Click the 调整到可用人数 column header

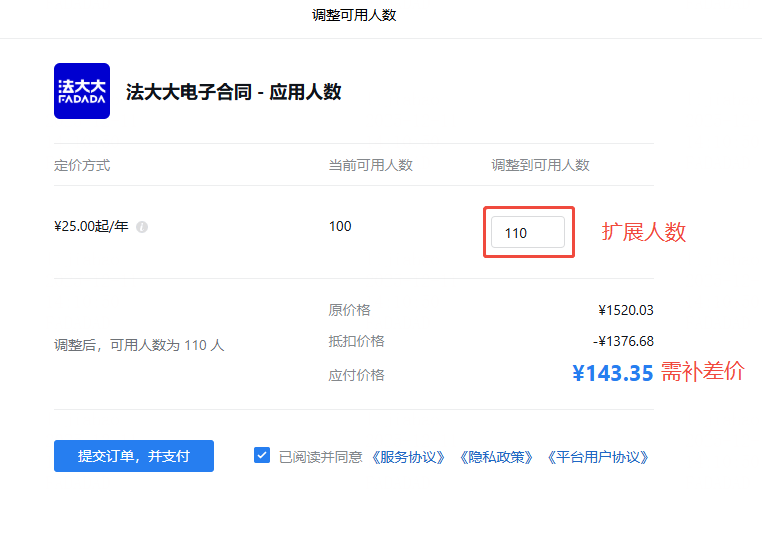point(540,165)
